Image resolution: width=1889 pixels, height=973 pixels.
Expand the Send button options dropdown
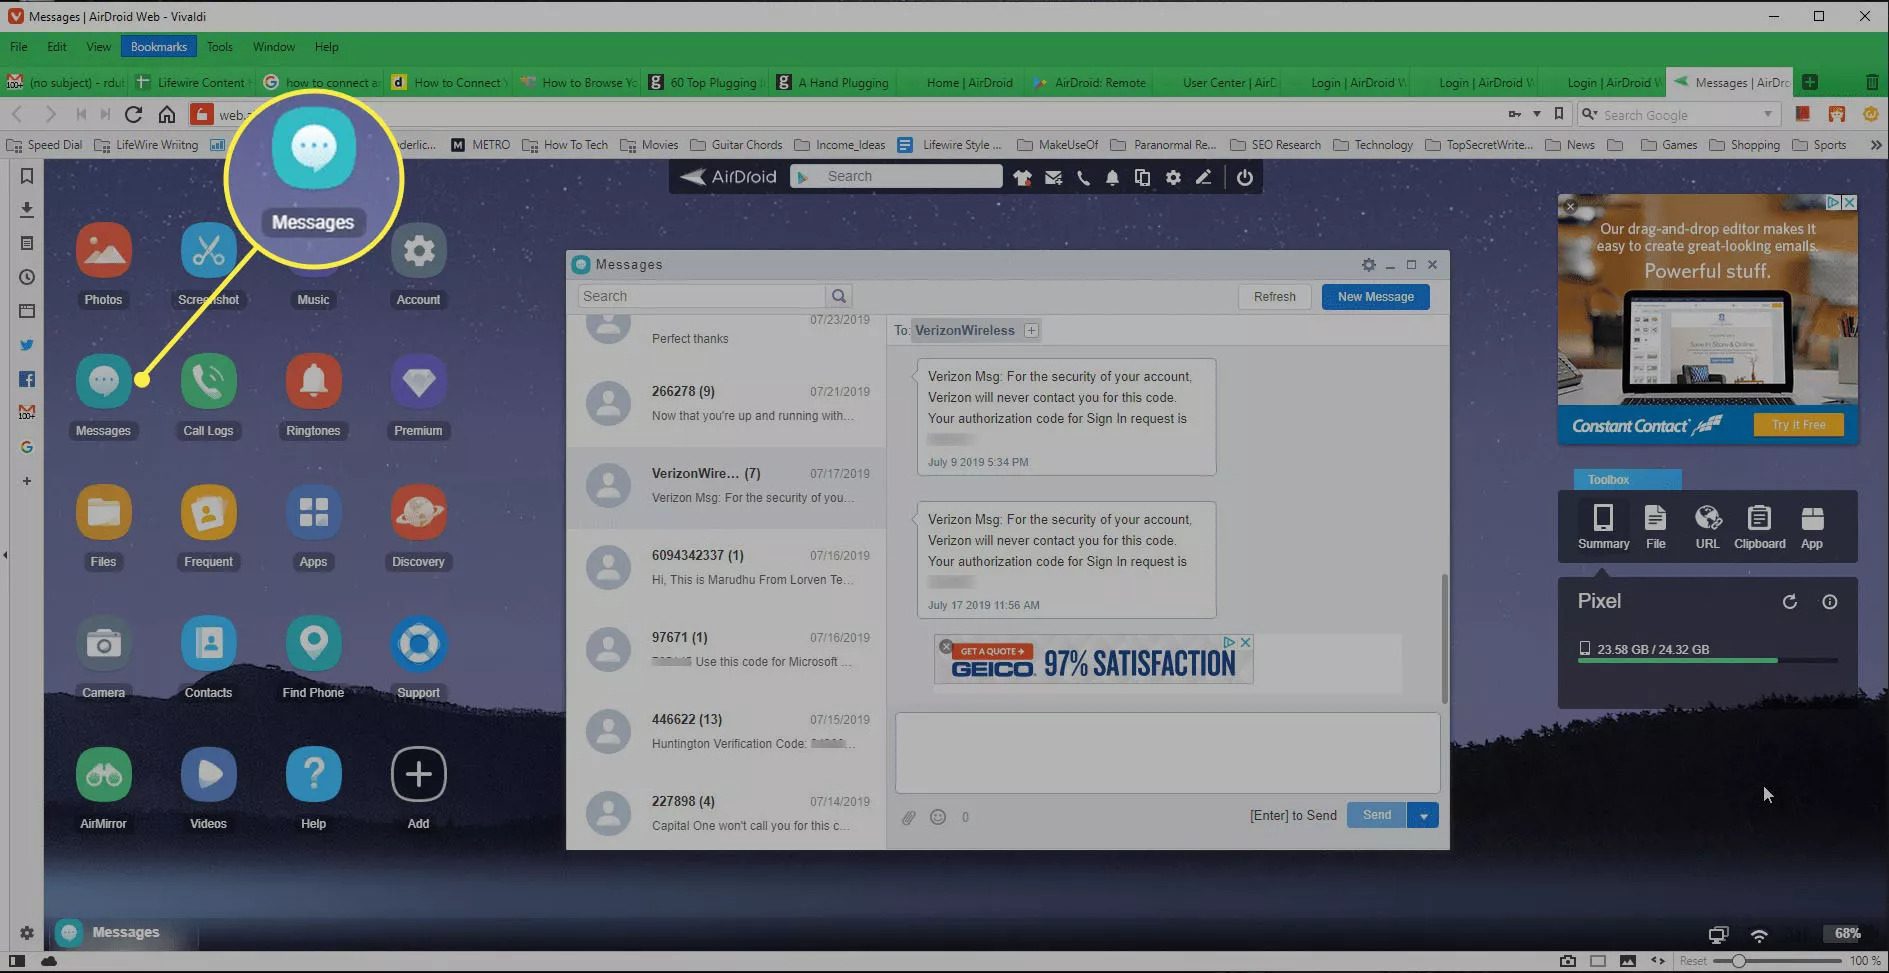(1423, 816)
